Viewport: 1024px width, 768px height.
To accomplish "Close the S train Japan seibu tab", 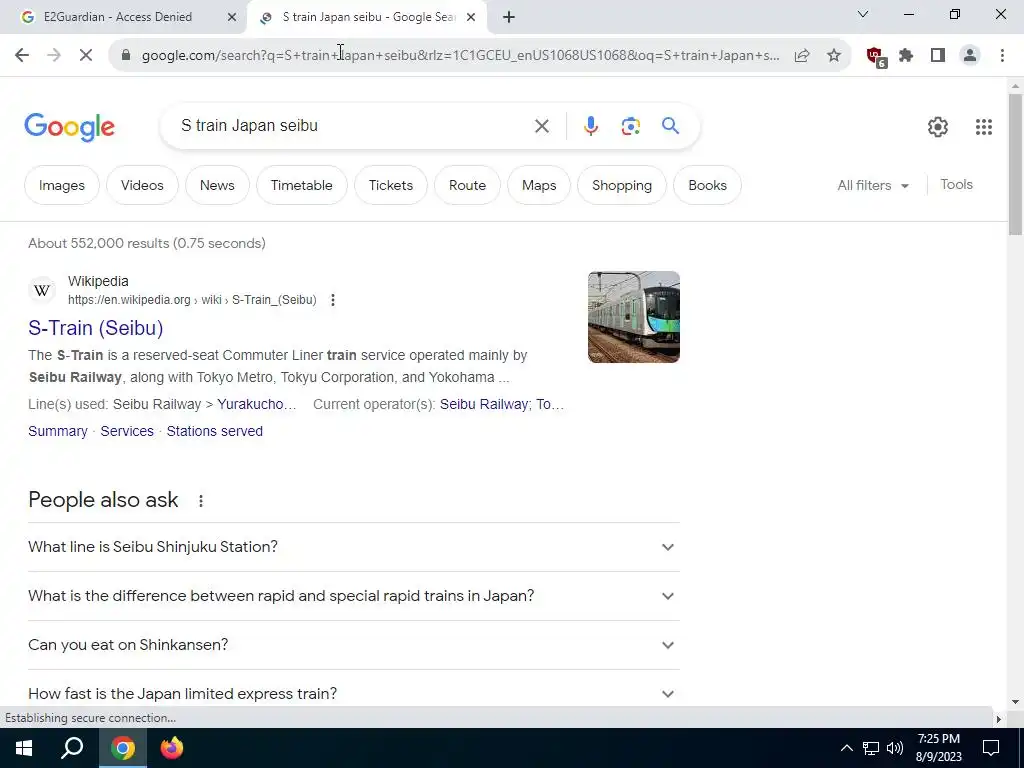I will pos(471,18).
